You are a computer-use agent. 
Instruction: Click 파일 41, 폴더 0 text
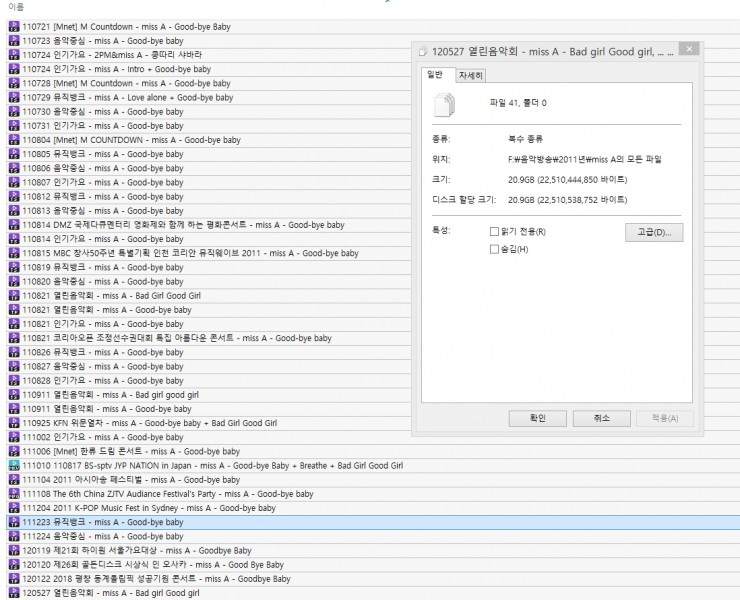(518, 103)
